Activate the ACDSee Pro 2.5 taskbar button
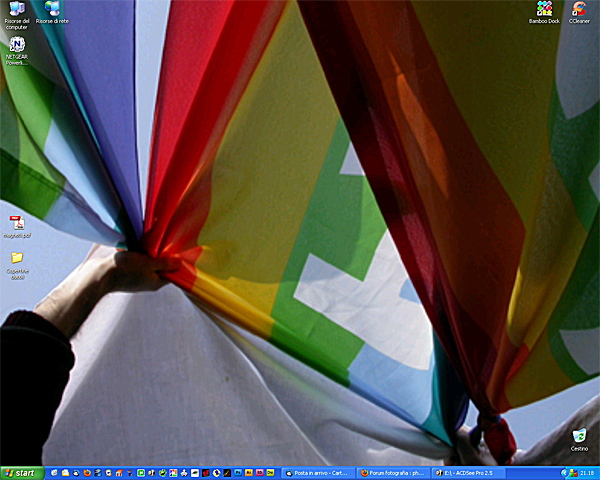600x480 pixels. tap(468, 472)
